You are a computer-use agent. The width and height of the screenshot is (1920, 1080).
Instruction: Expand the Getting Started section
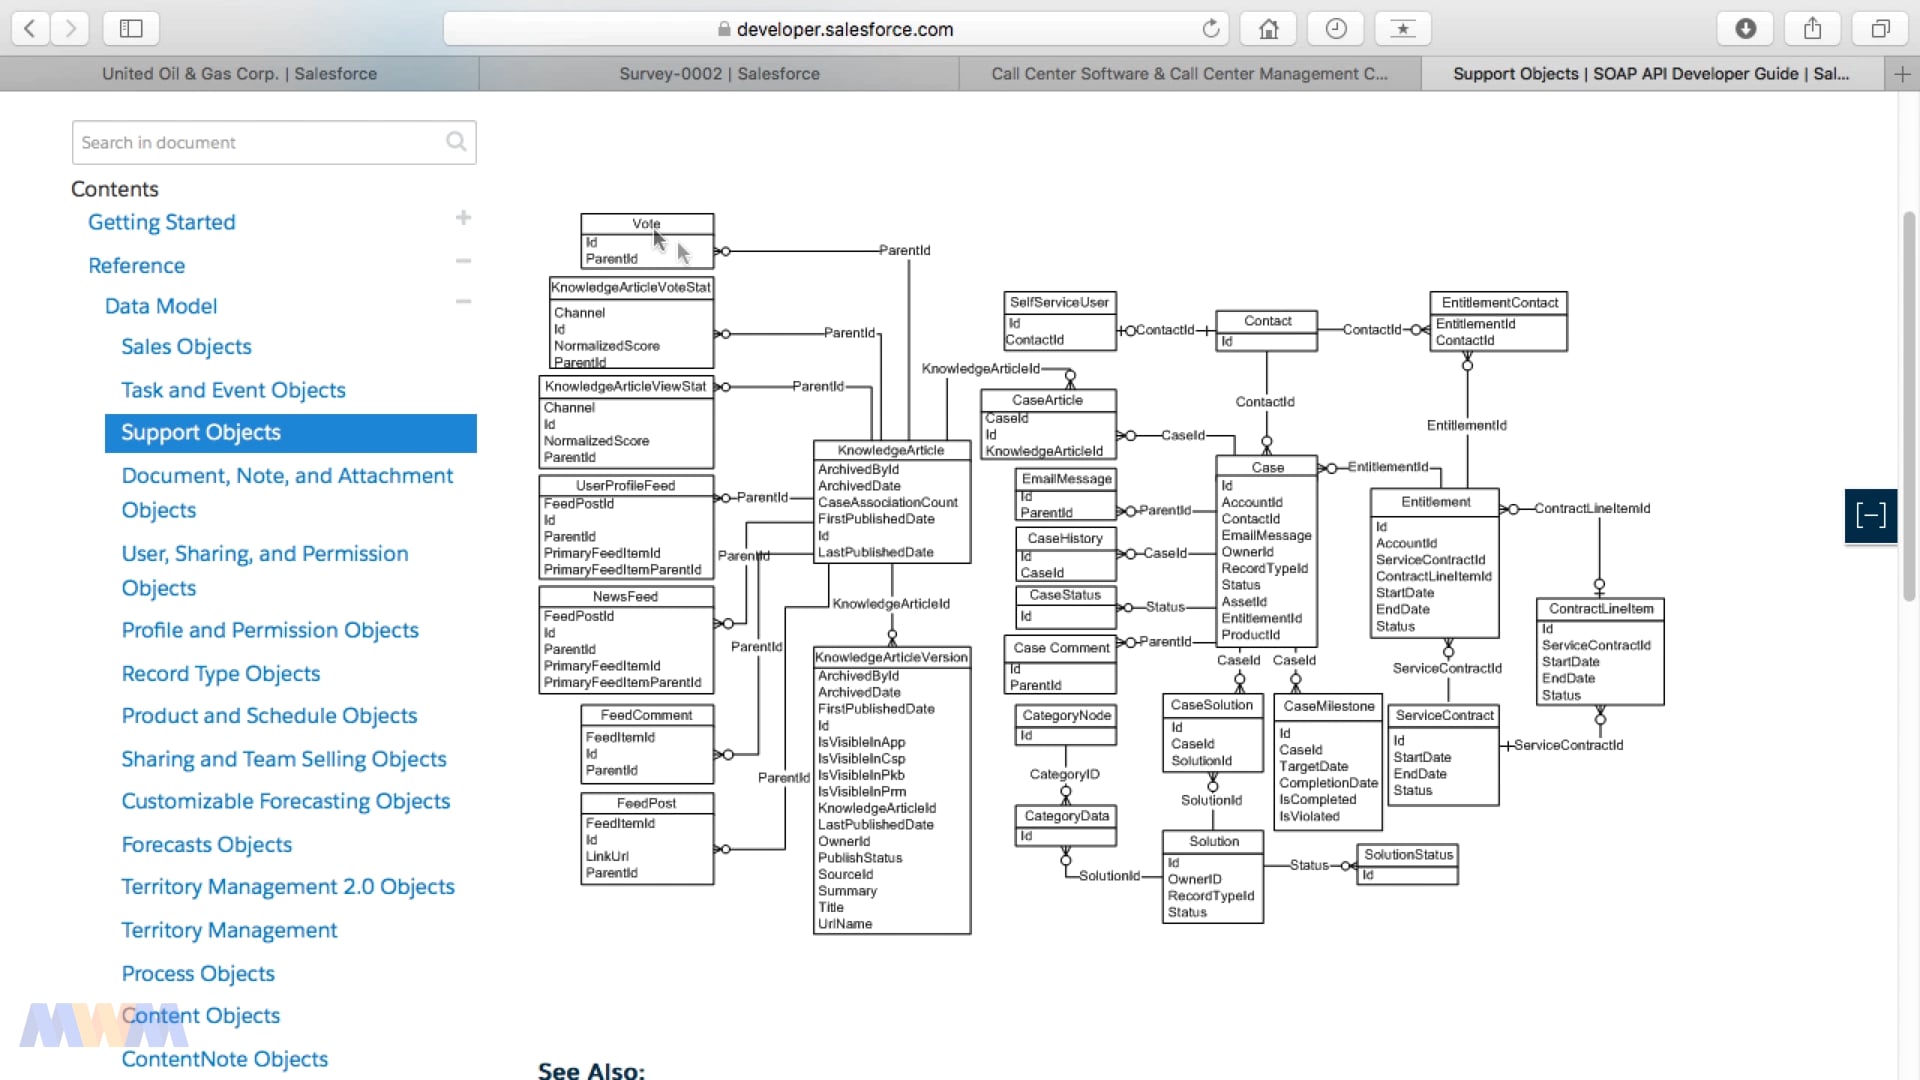click(x=463, y=218)
